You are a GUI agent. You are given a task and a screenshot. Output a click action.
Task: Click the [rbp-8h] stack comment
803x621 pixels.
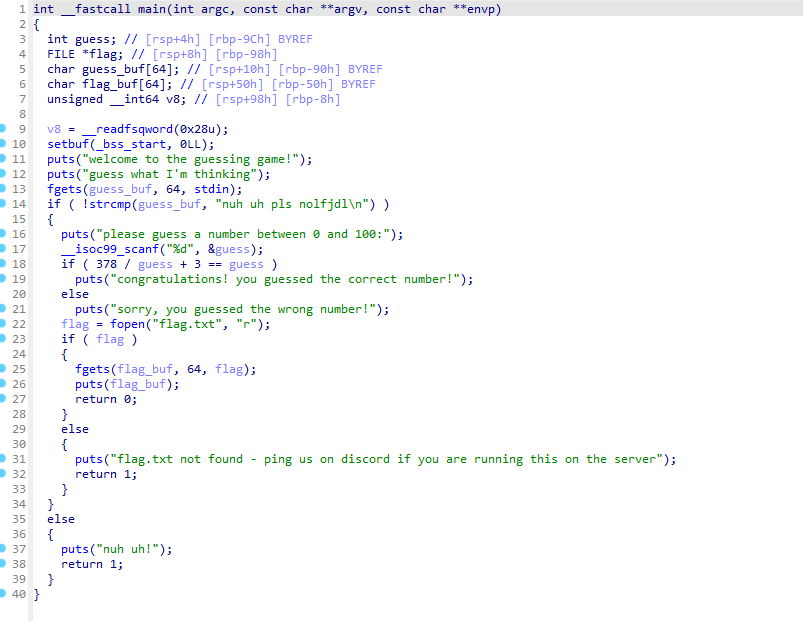(x=312, y=99)
